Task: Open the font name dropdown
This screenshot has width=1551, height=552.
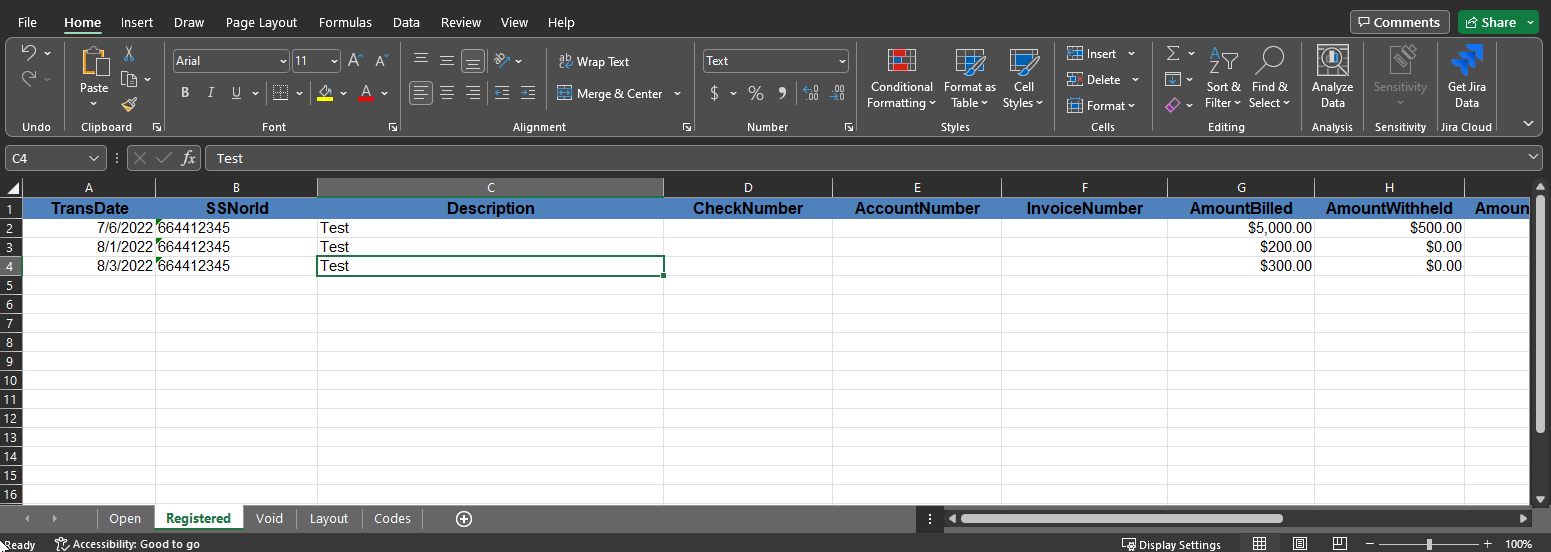Action: click(284, 61)
